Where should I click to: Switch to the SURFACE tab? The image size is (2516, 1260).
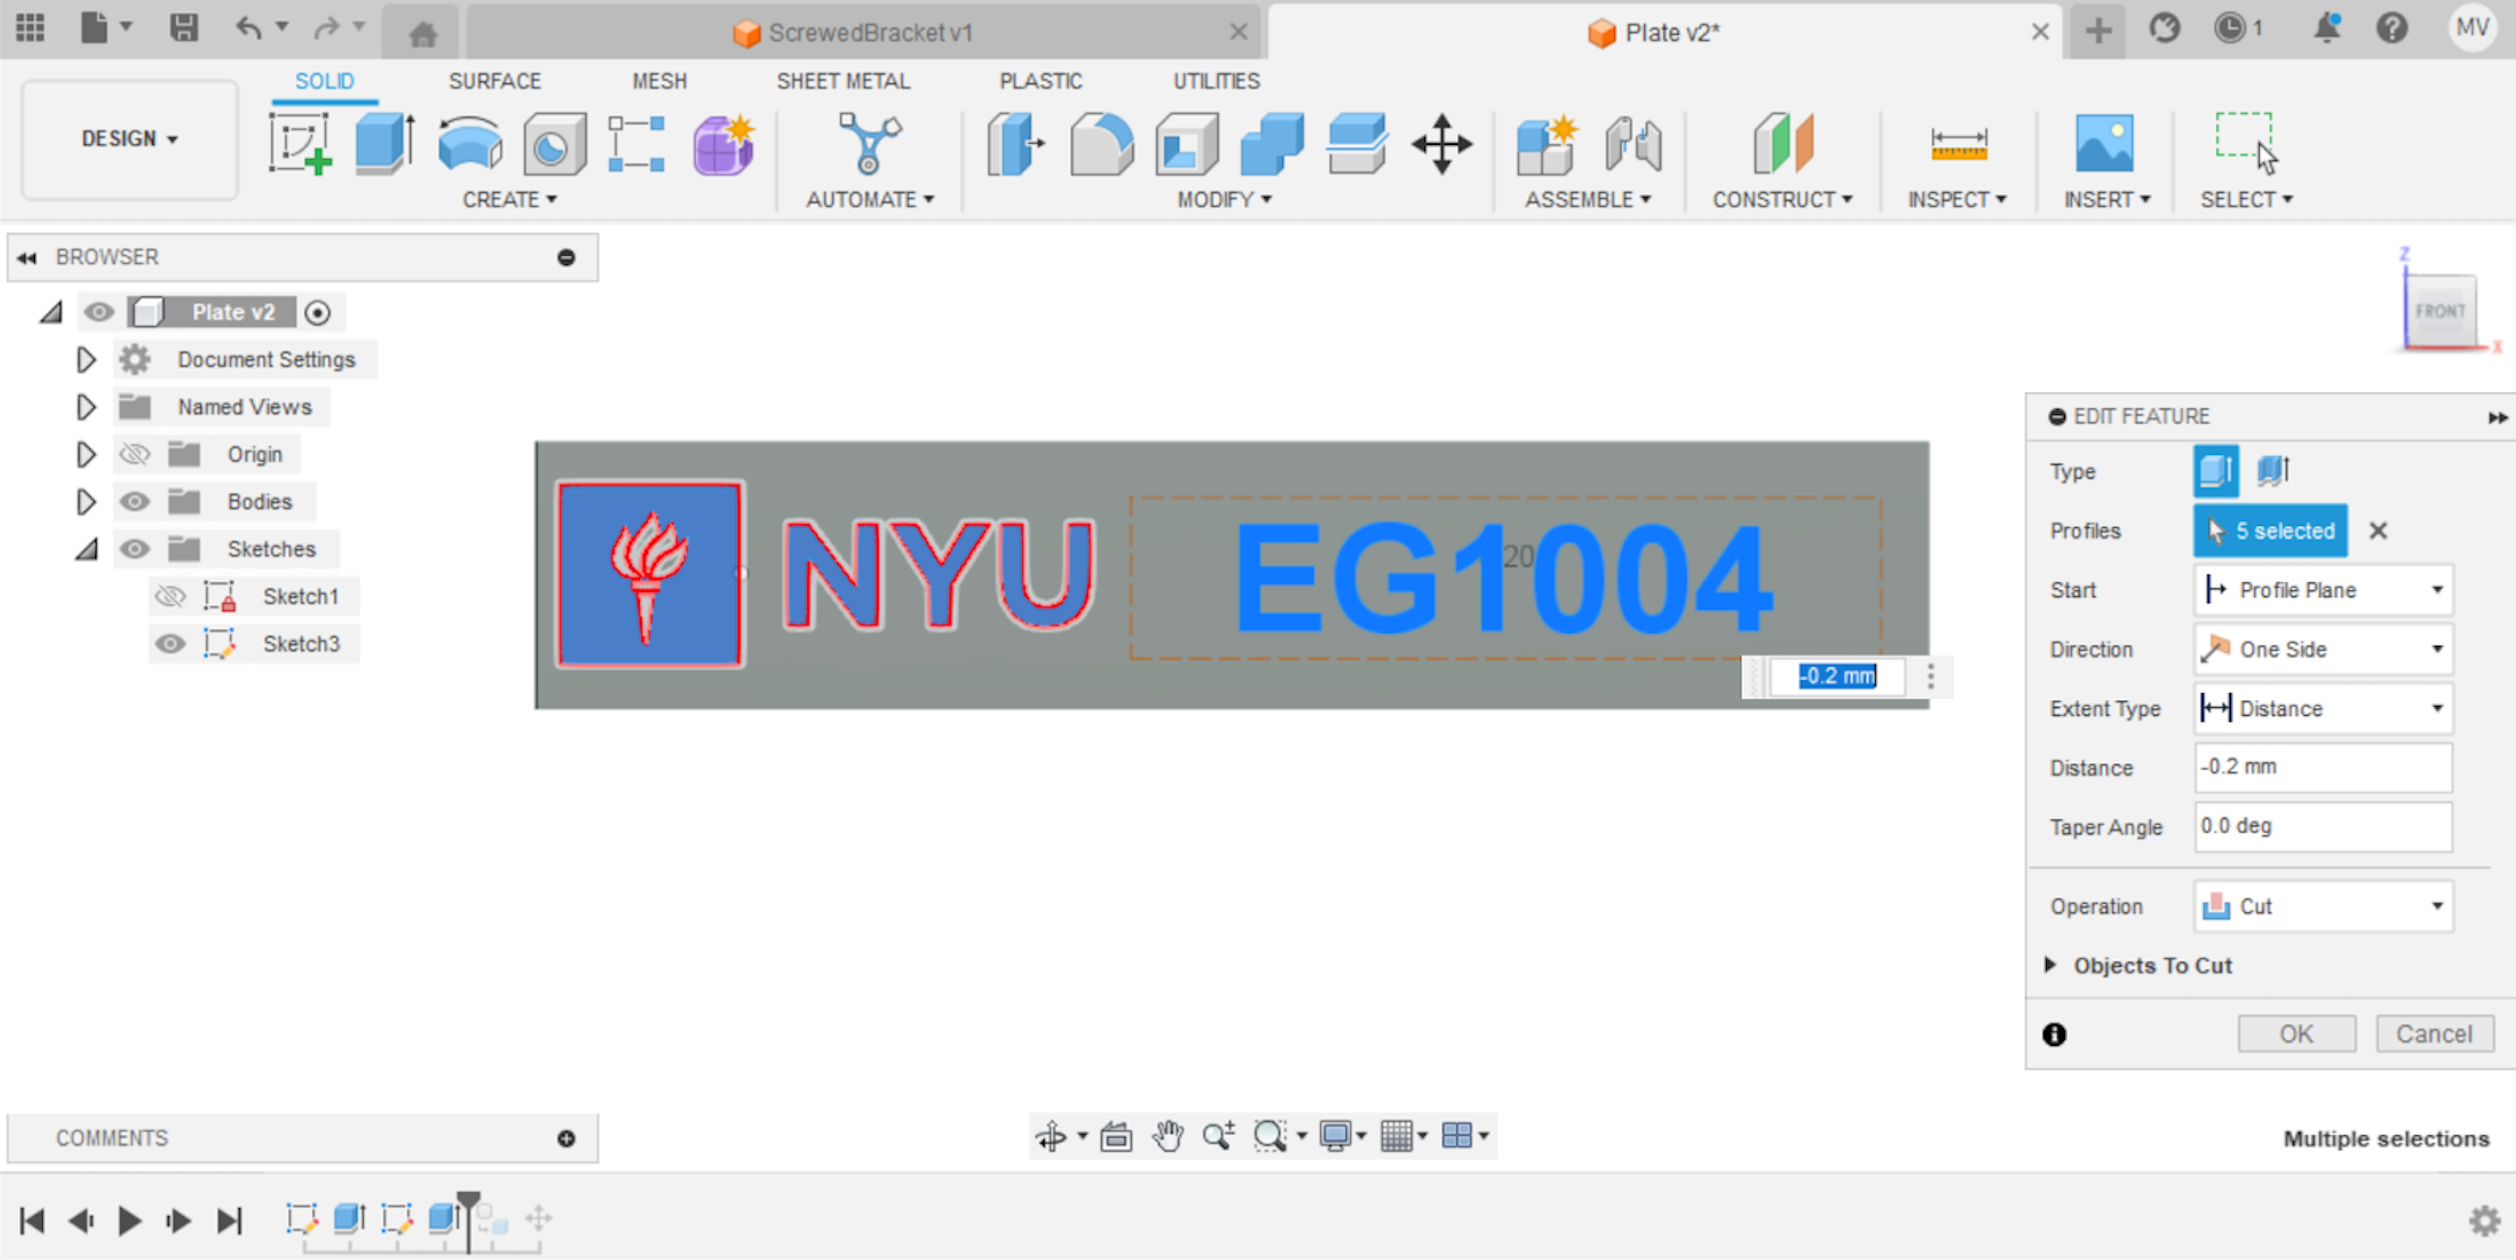494,81
